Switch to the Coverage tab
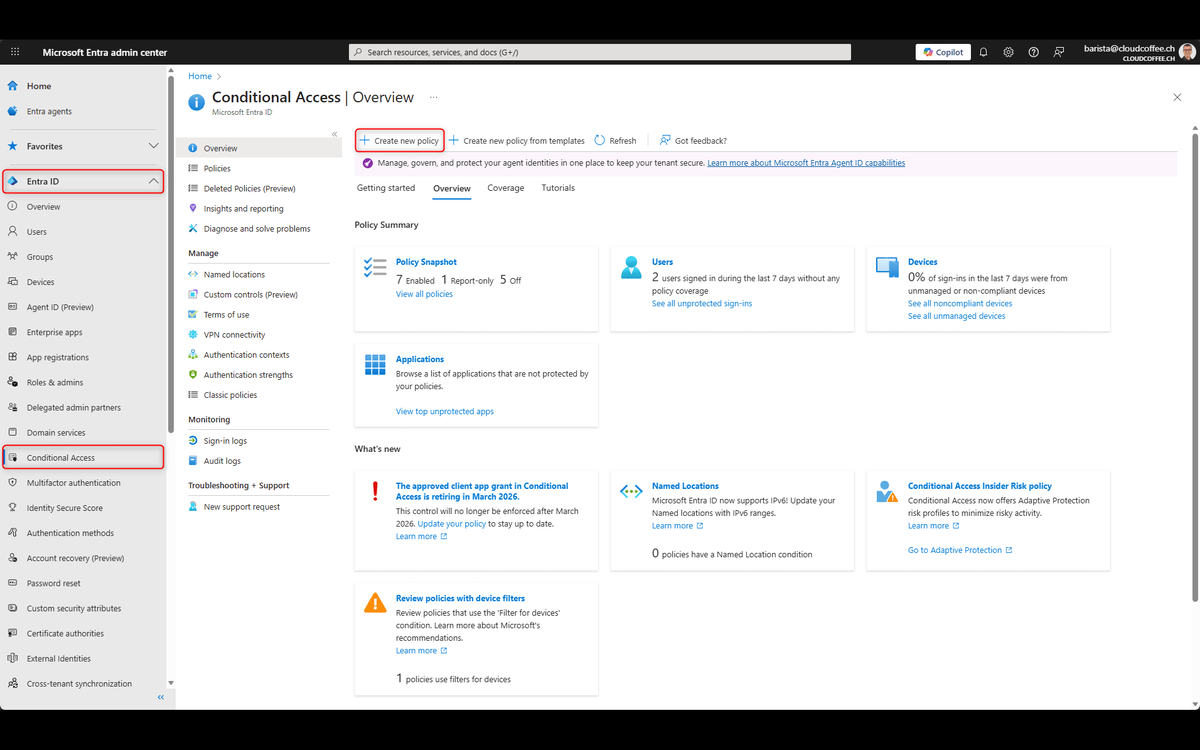The height and width of the screenshot is (750, 1200). tap(506, 188)
